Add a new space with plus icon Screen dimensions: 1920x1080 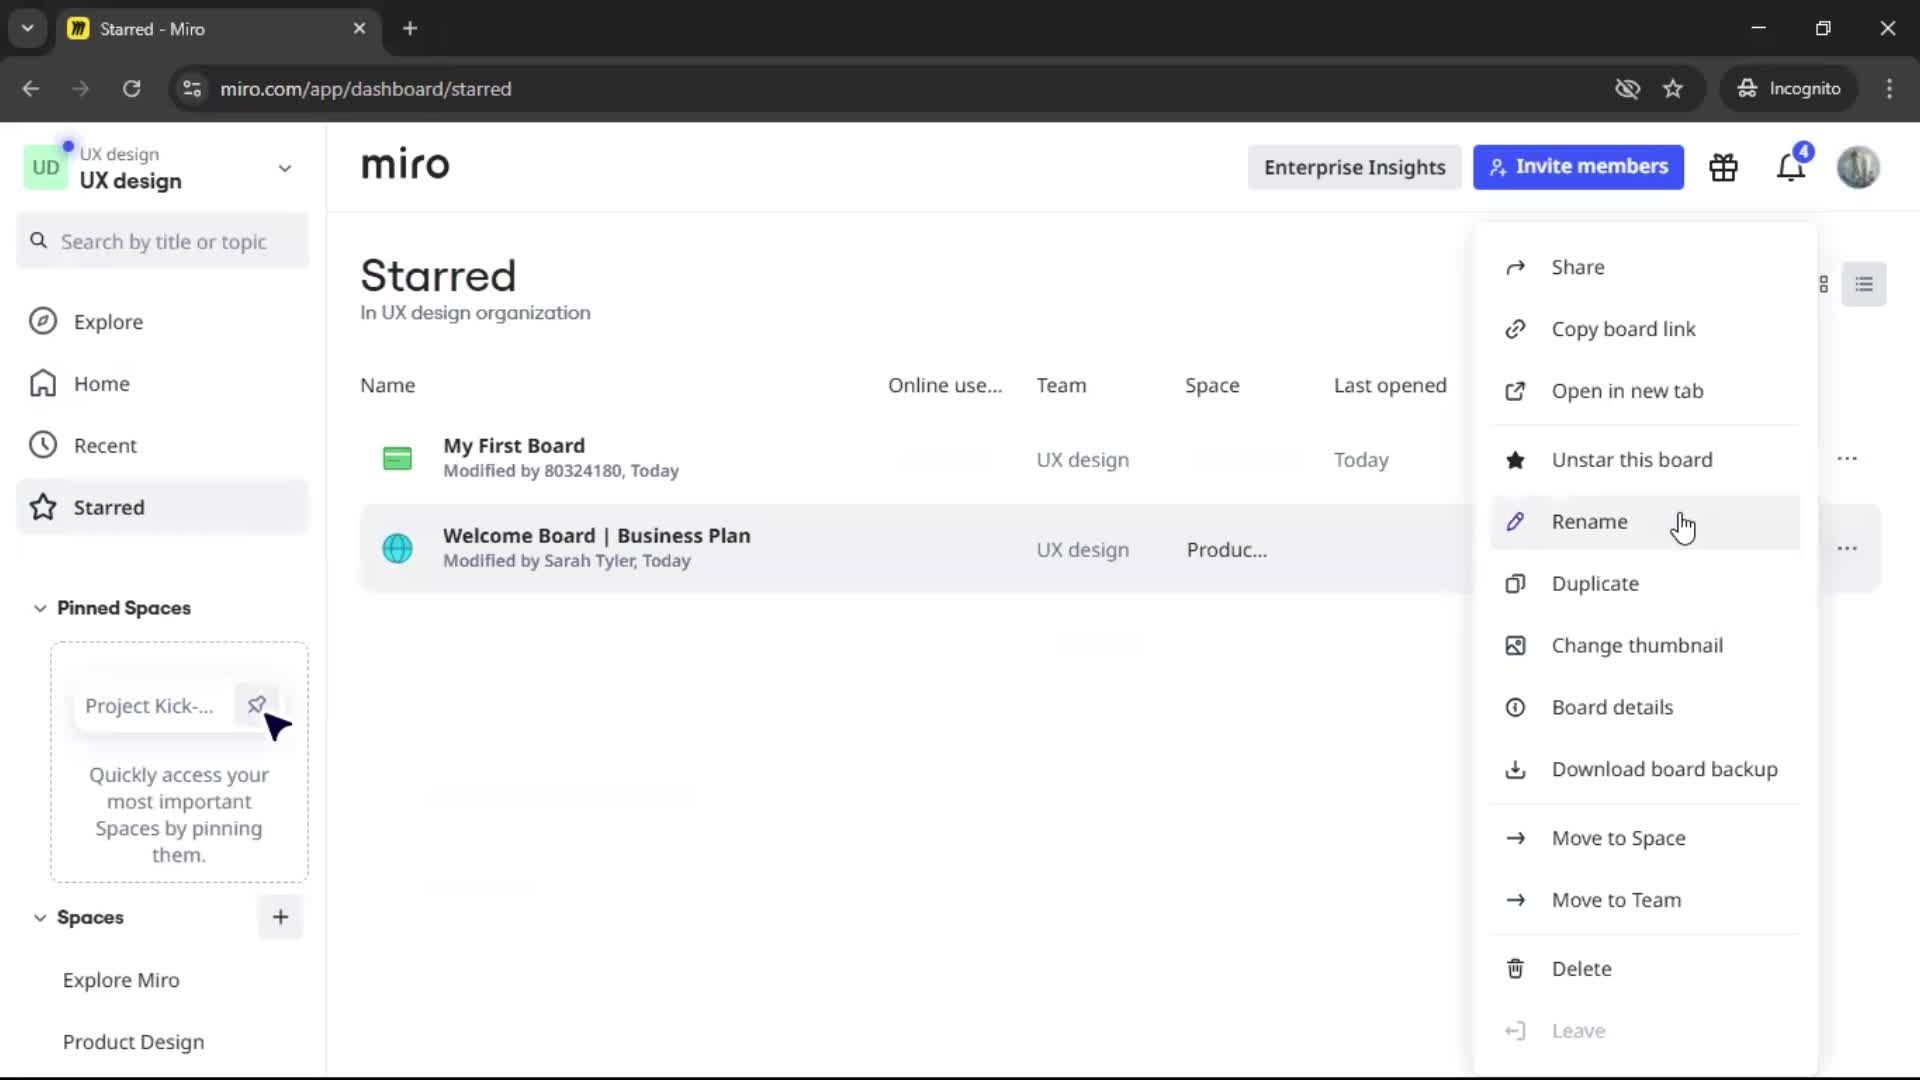point(280,917)
